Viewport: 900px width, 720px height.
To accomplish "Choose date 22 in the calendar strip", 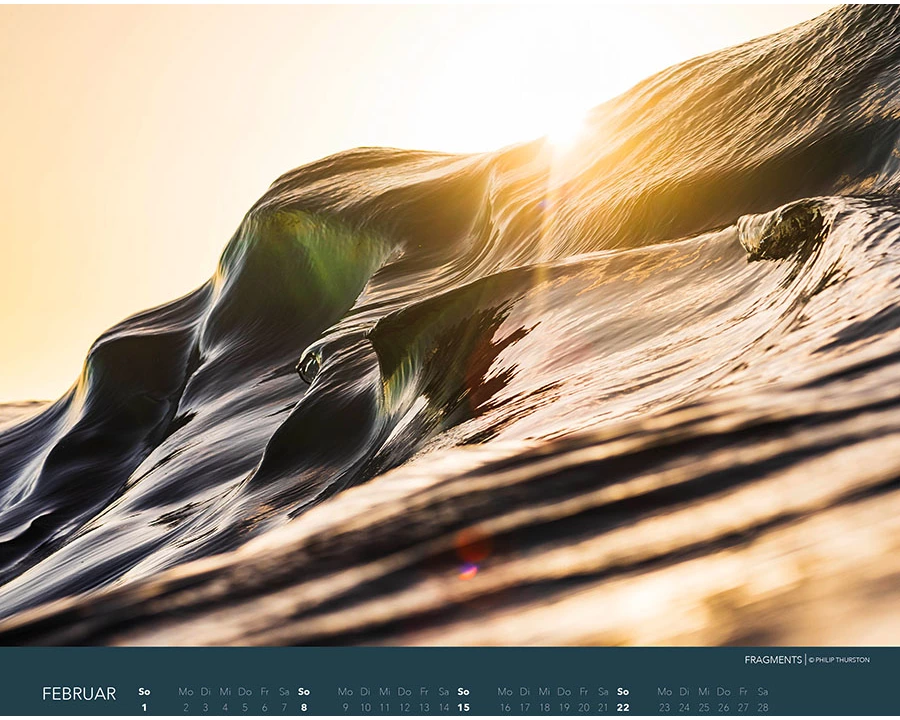I will [623, 708].
